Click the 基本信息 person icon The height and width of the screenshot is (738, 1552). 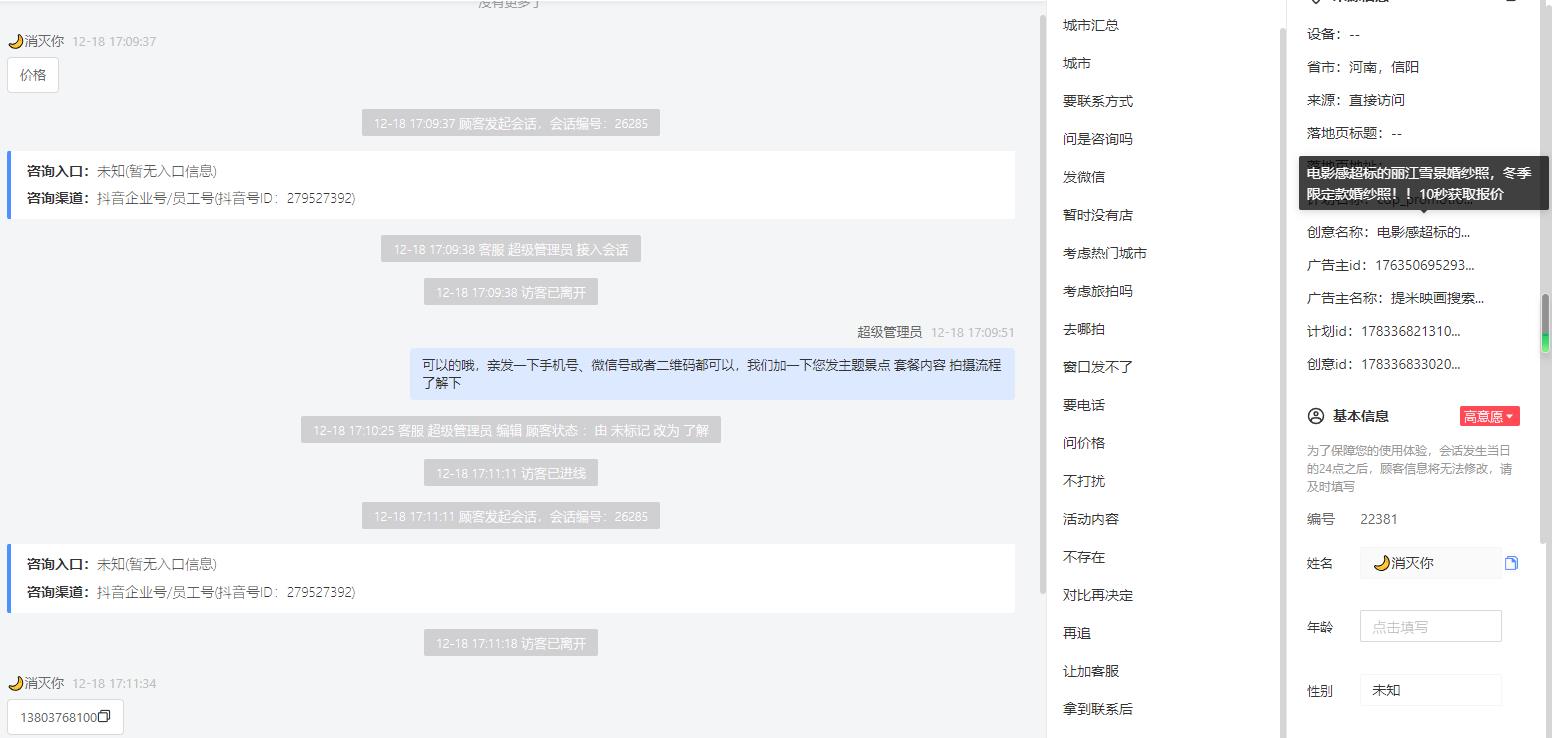[x=1316, y=416]
